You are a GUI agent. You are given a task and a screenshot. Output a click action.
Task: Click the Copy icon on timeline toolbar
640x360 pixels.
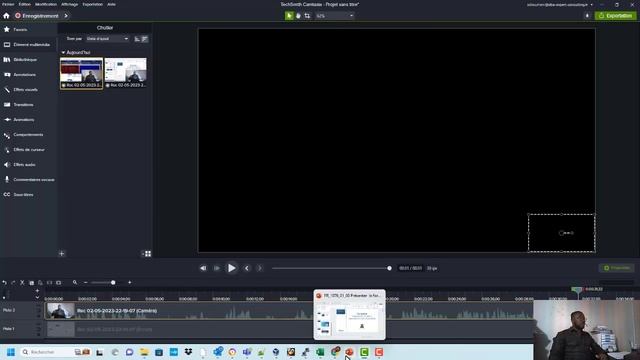tap(31, 282)
